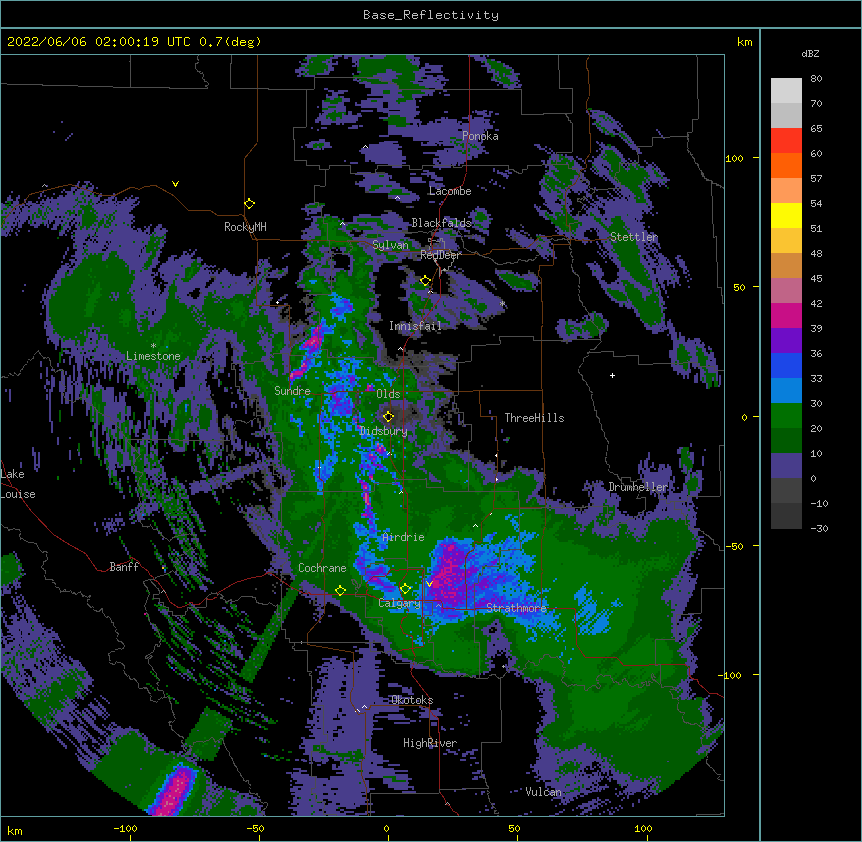The width and height of the screenshot is (862, 842).
Task: Click the -50 tick on the right km axis
Action: pyautogui.click(x=734, y=546)
